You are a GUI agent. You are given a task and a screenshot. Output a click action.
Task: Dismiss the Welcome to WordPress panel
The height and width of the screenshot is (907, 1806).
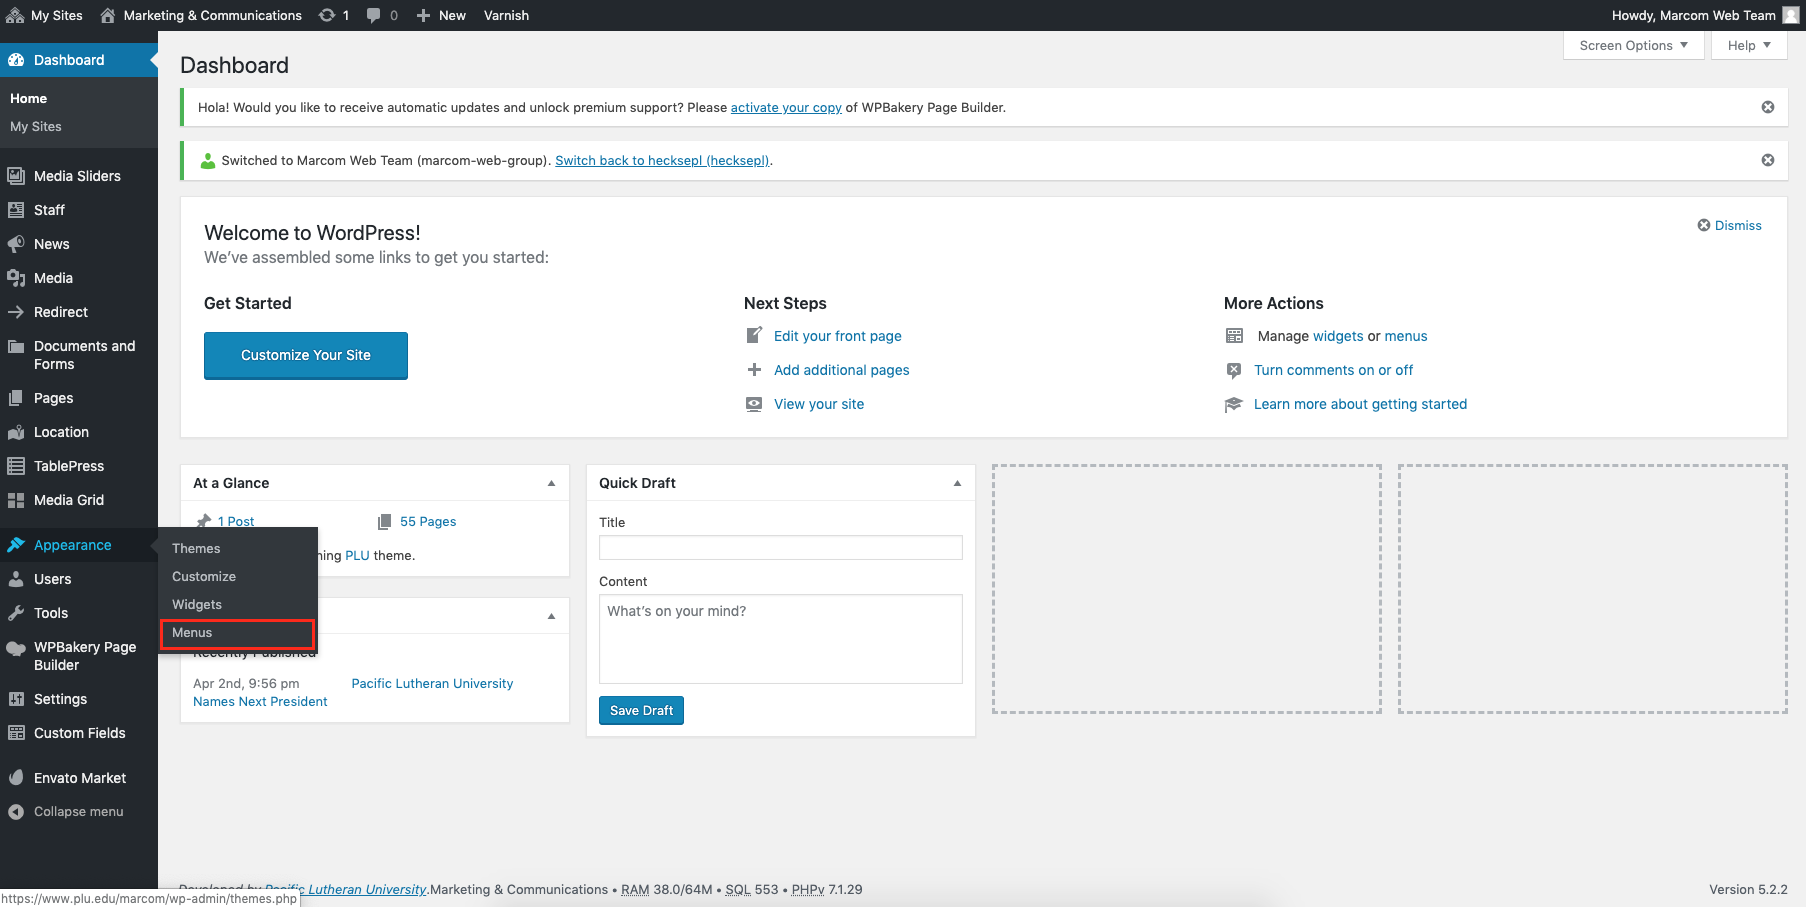[x=1730, y=226]
